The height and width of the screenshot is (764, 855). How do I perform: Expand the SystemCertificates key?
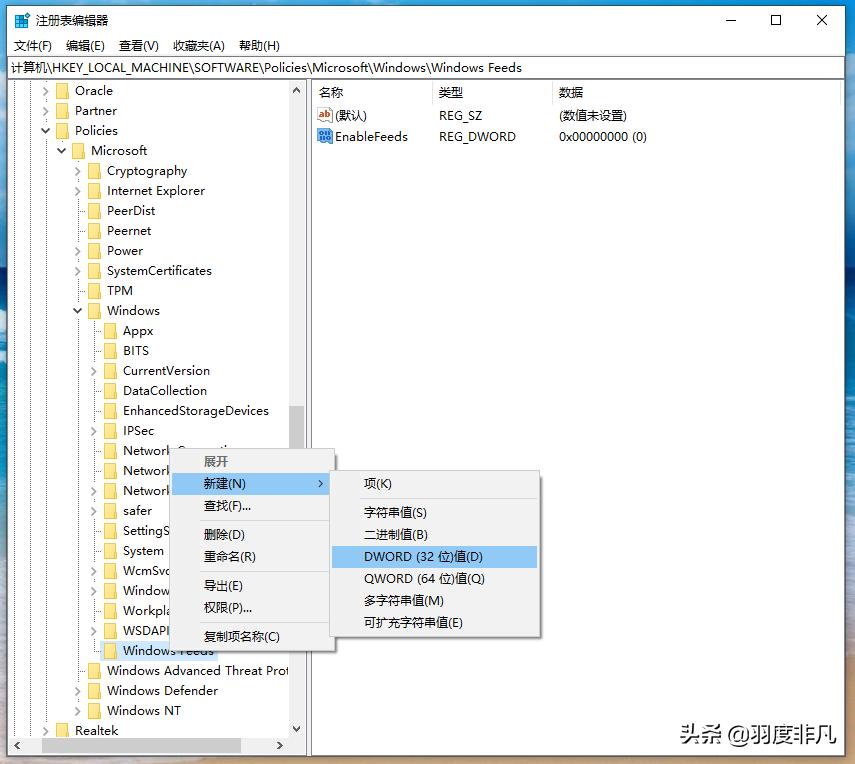pyautogui.click(x=78, y=270)
